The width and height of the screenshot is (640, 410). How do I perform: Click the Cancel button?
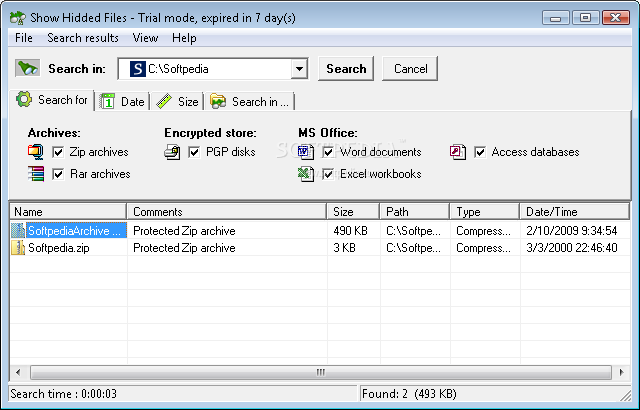point(410,69)
